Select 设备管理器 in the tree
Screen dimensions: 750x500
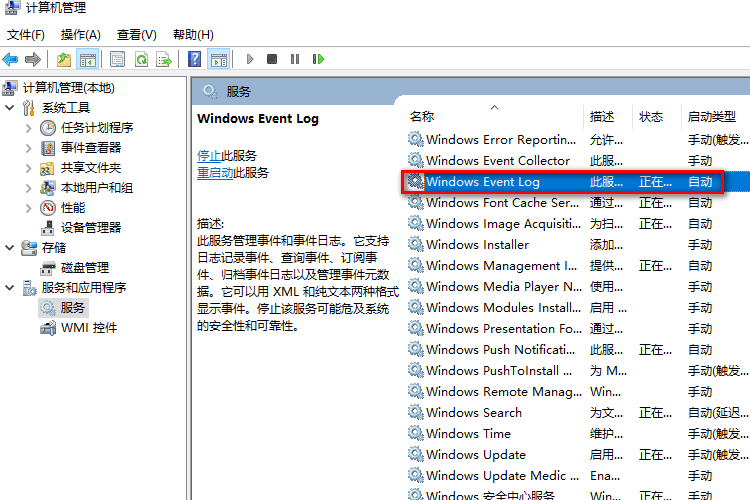pyautogui.click(x=91, y=228)
